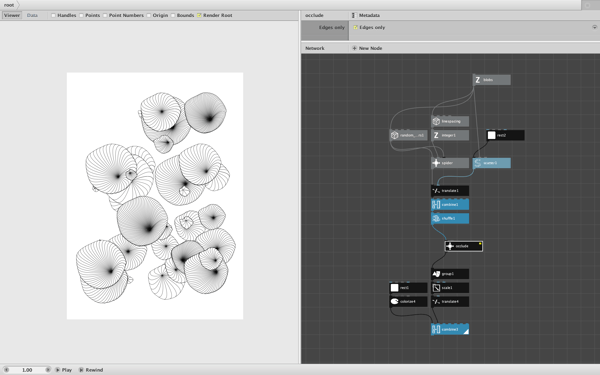
Task: Open the parameter panel options arrow
Action: 594,27
